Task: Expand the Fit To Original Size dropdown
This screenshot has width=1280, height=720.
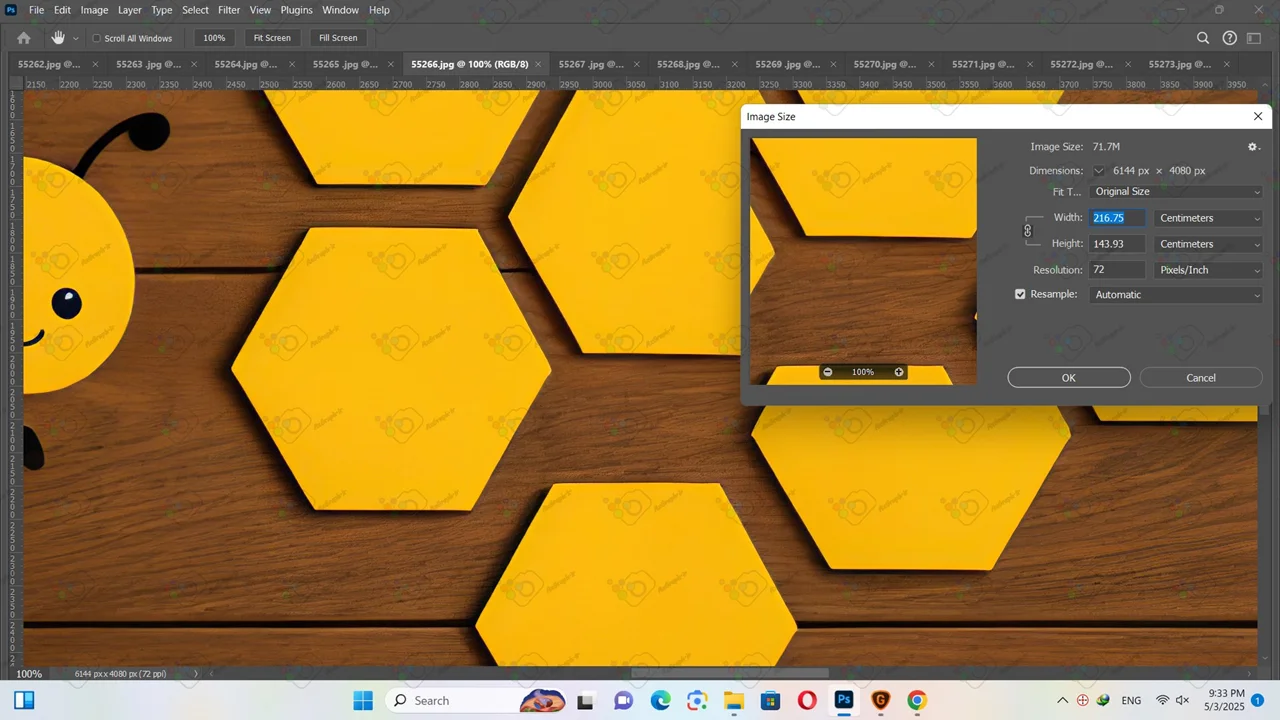Action: pyautogui.click(x=1176, y=192)
